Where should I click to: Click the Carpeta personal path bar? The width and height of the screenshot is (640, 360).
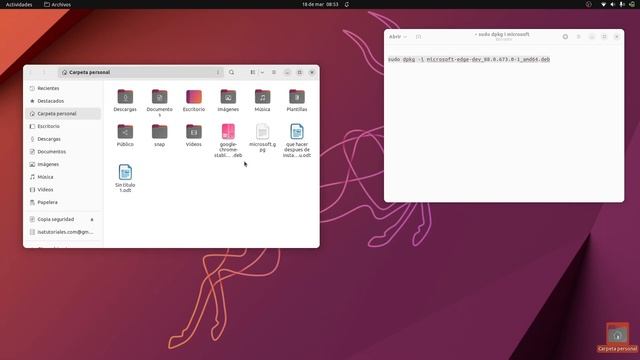click(141, 72)
